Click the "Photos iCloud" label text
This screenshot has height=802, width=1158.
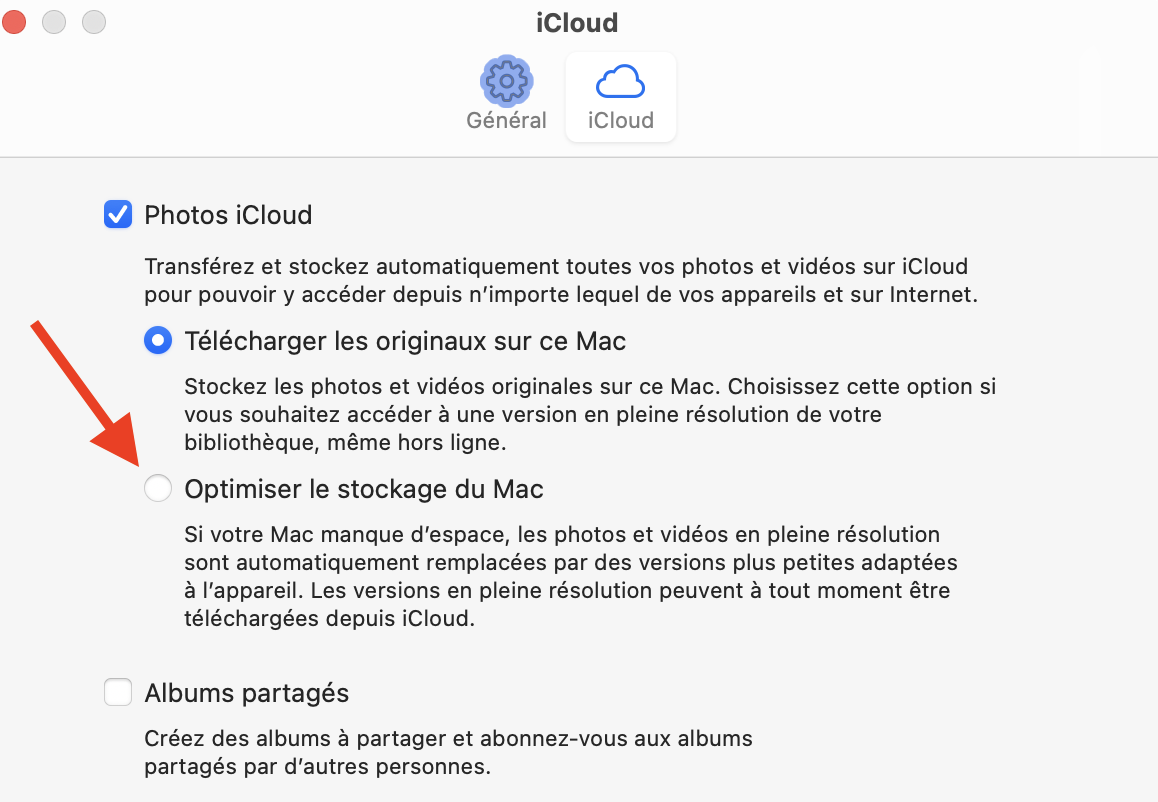coord(228,215)
